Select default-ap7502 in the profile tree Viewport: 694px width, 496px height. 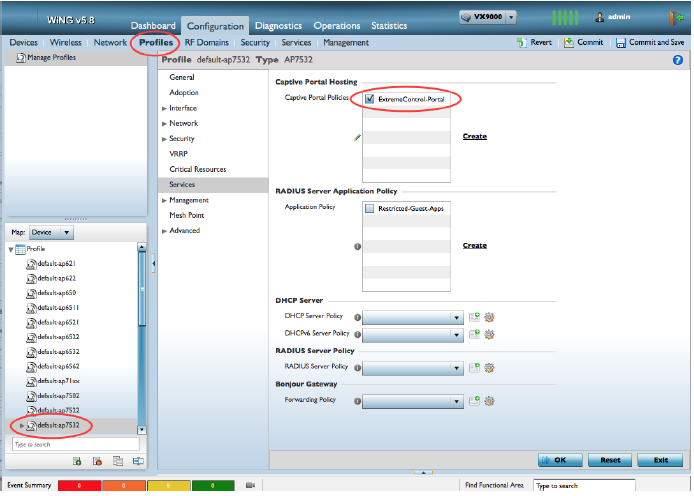(x=58, y=396)
